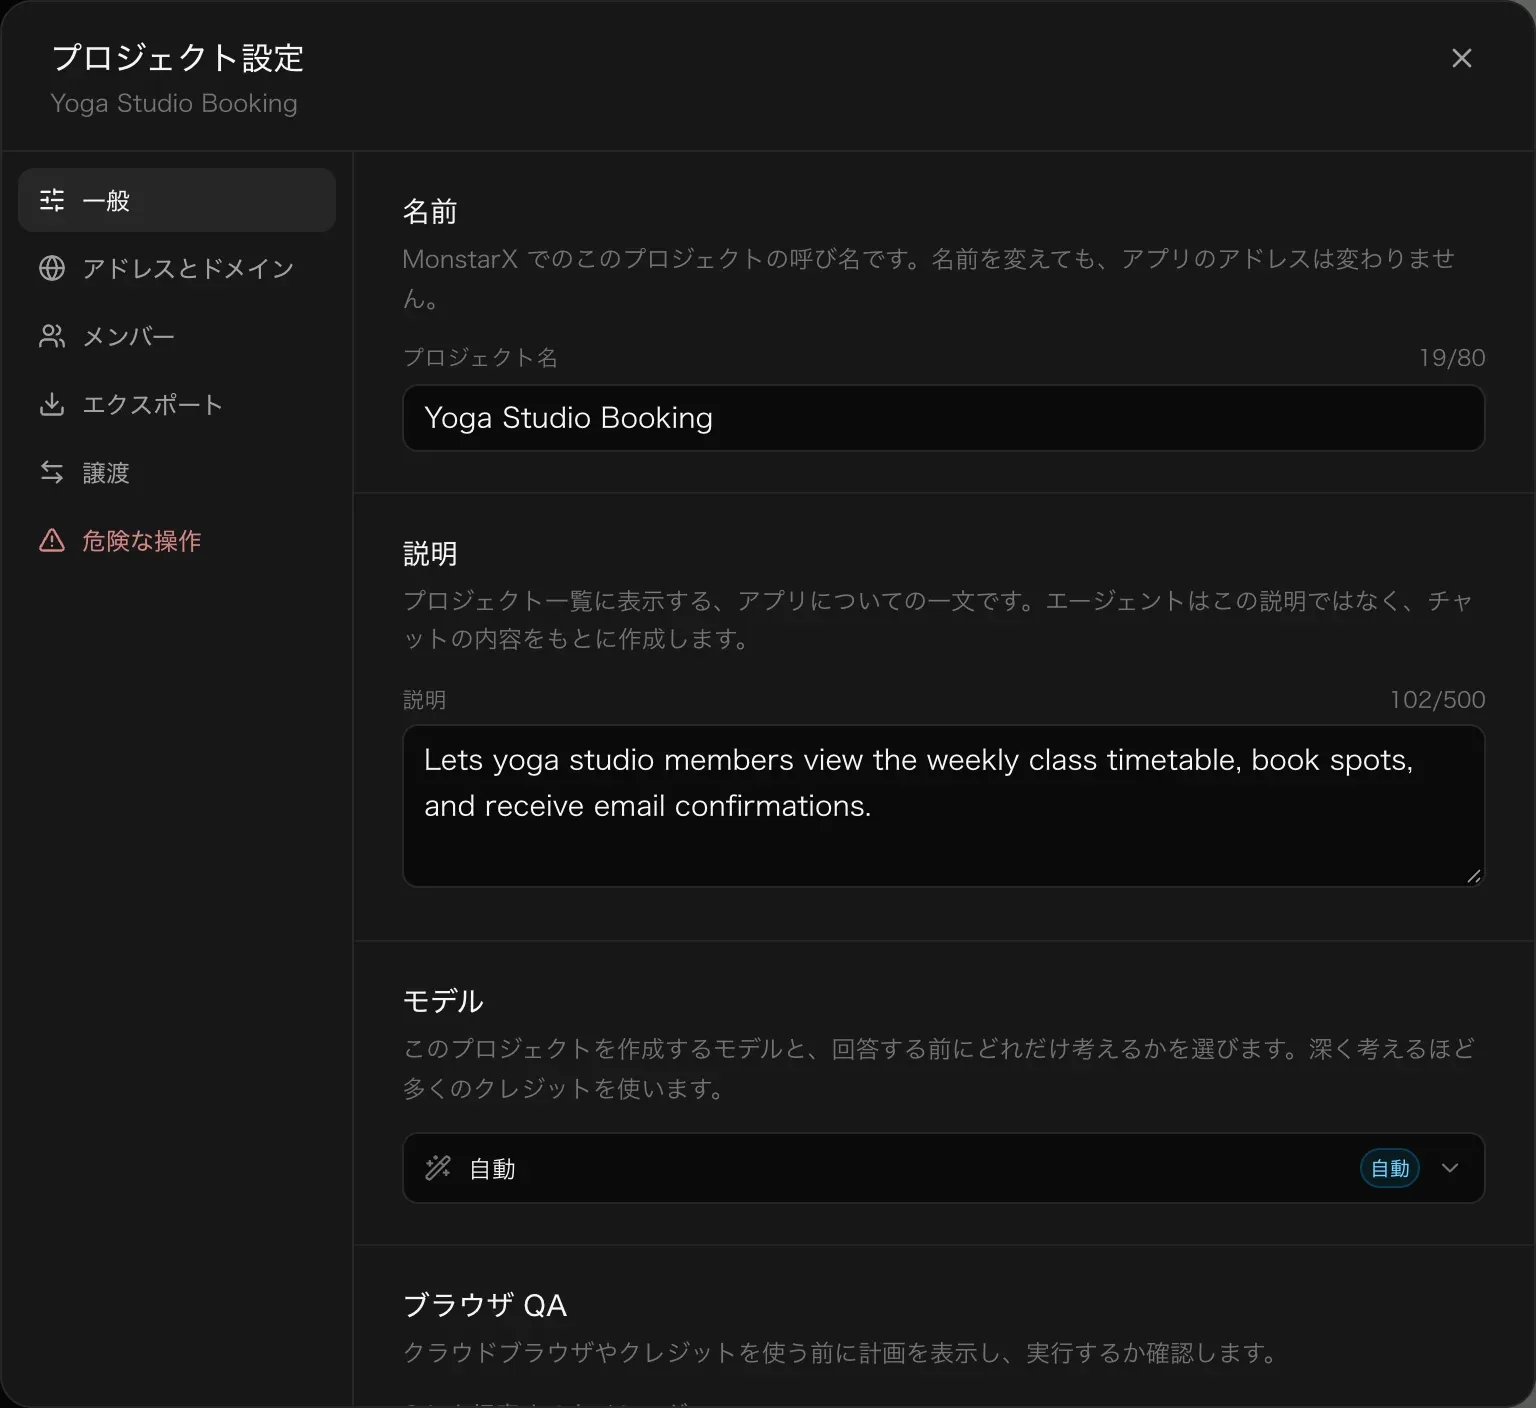The height and width of the screenshot is (1408, 1536).
Task: Click the ブラウザ QA heading
Action: tap(485, 1305)
